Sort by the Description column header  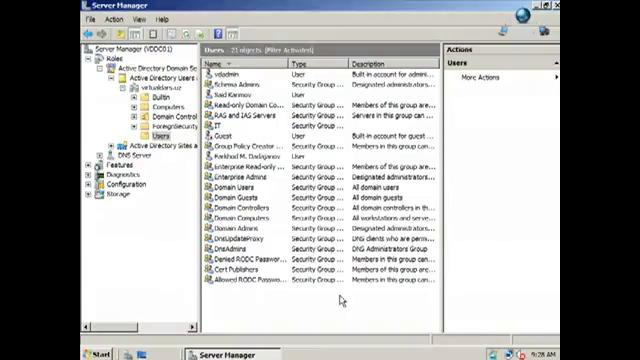pos(394,64)
